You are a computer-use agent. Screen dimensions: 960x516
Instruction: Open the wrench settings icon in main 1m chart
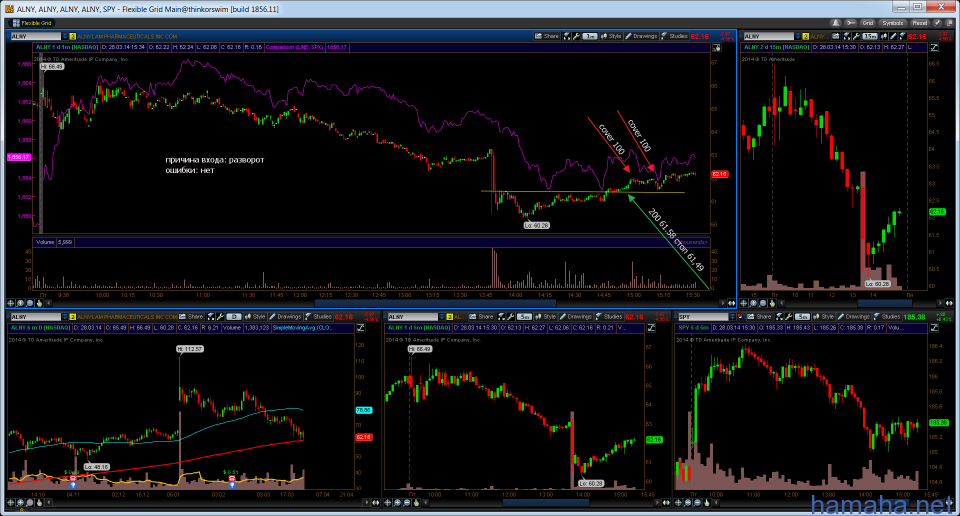pos(576,36)
